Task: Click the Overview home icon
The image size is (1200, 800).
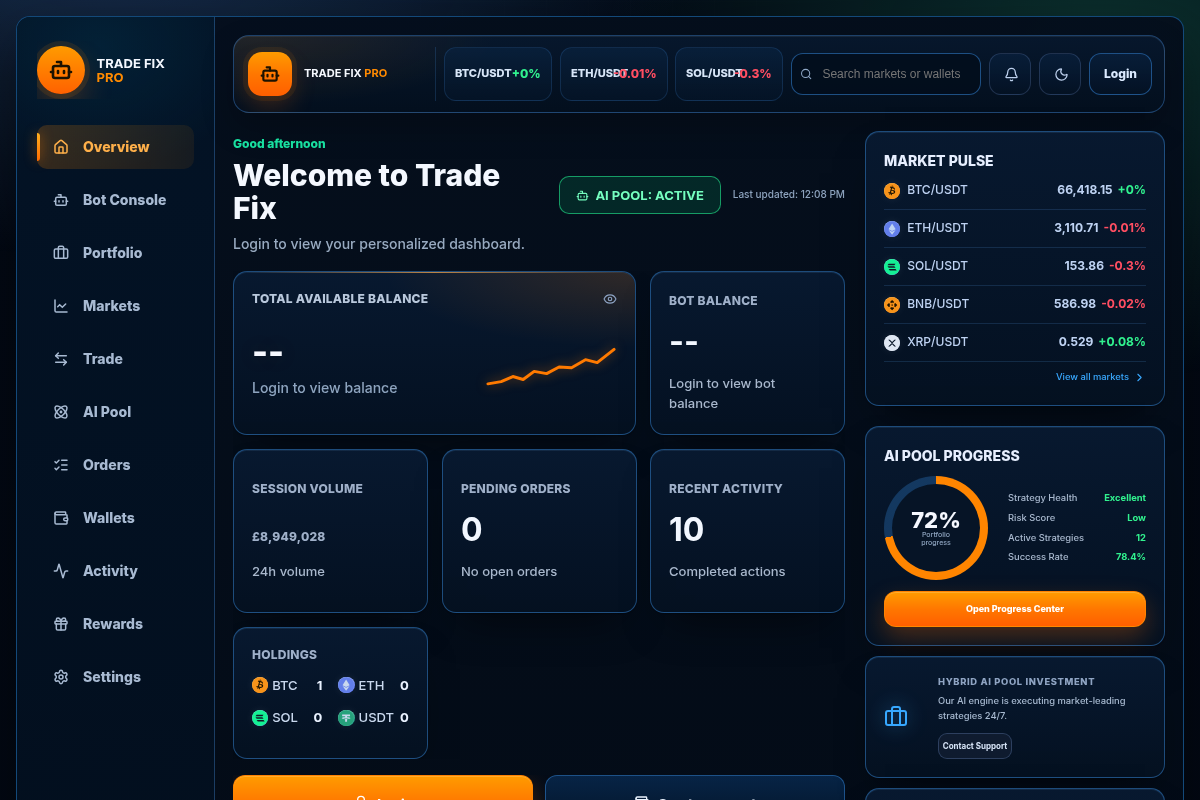Action: point(61,147)
